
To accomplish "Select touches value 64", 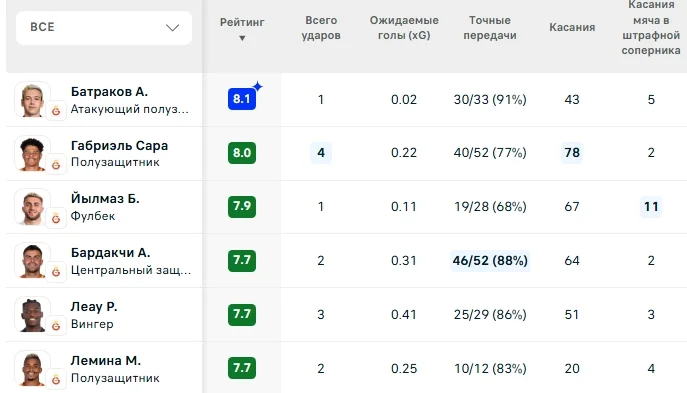I will coord(572,261).
